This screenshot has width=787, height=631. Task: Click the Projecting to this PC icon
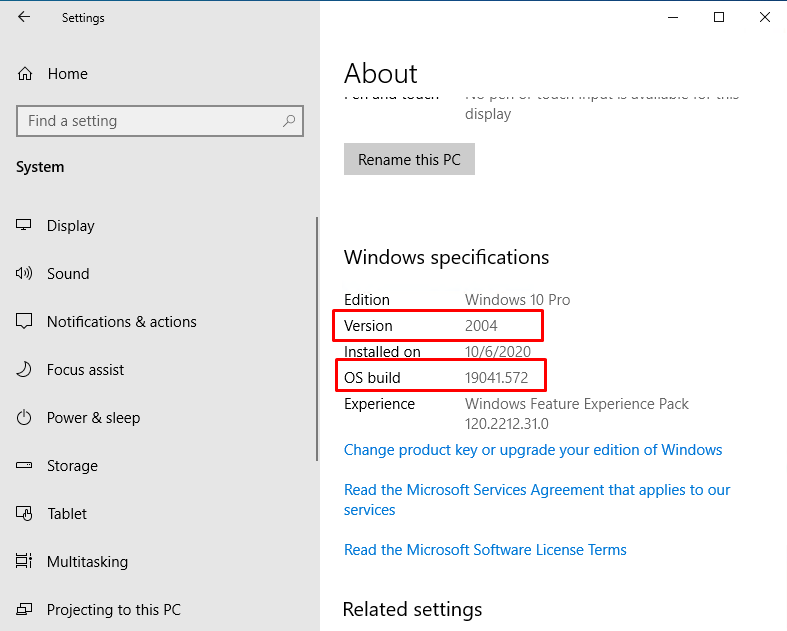coord(24,609)
